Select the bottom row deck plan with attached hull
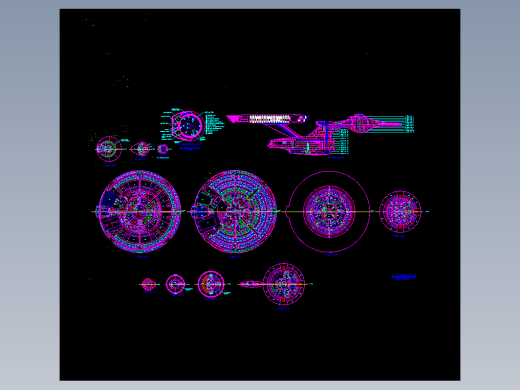Viewport: 520px width, 390px height. coord(273,284)
